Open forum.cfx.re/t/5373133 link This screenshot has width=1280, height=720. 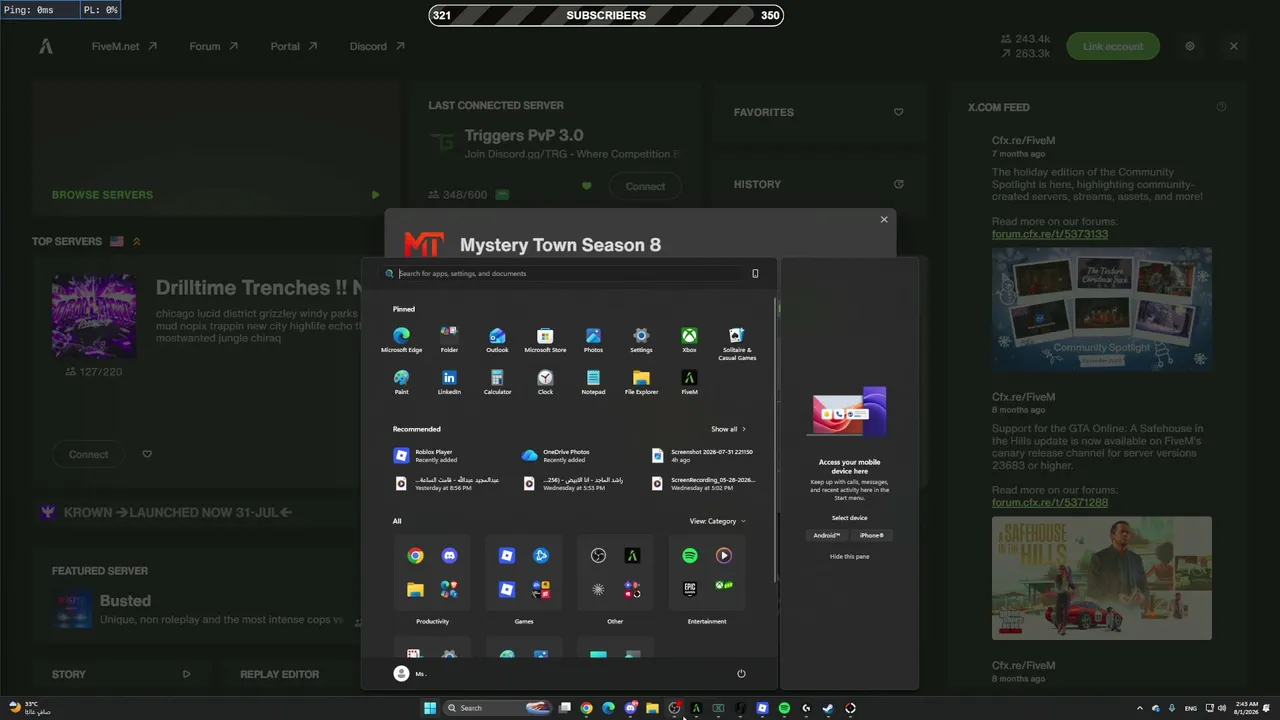coord(1050,234)
